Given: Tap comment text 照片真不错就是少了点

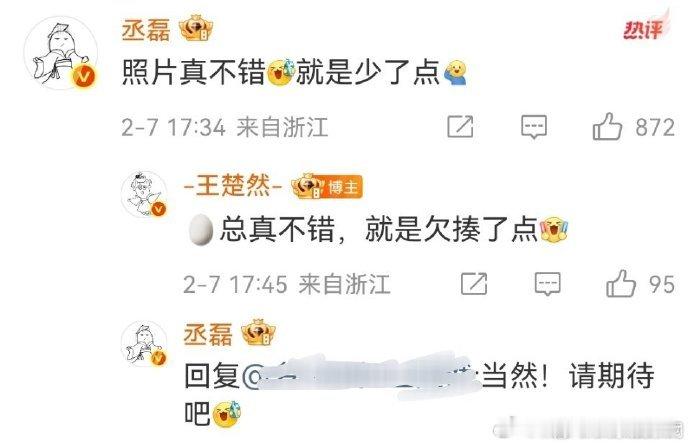Looking at the screenshot, I should tap(294, 72).
